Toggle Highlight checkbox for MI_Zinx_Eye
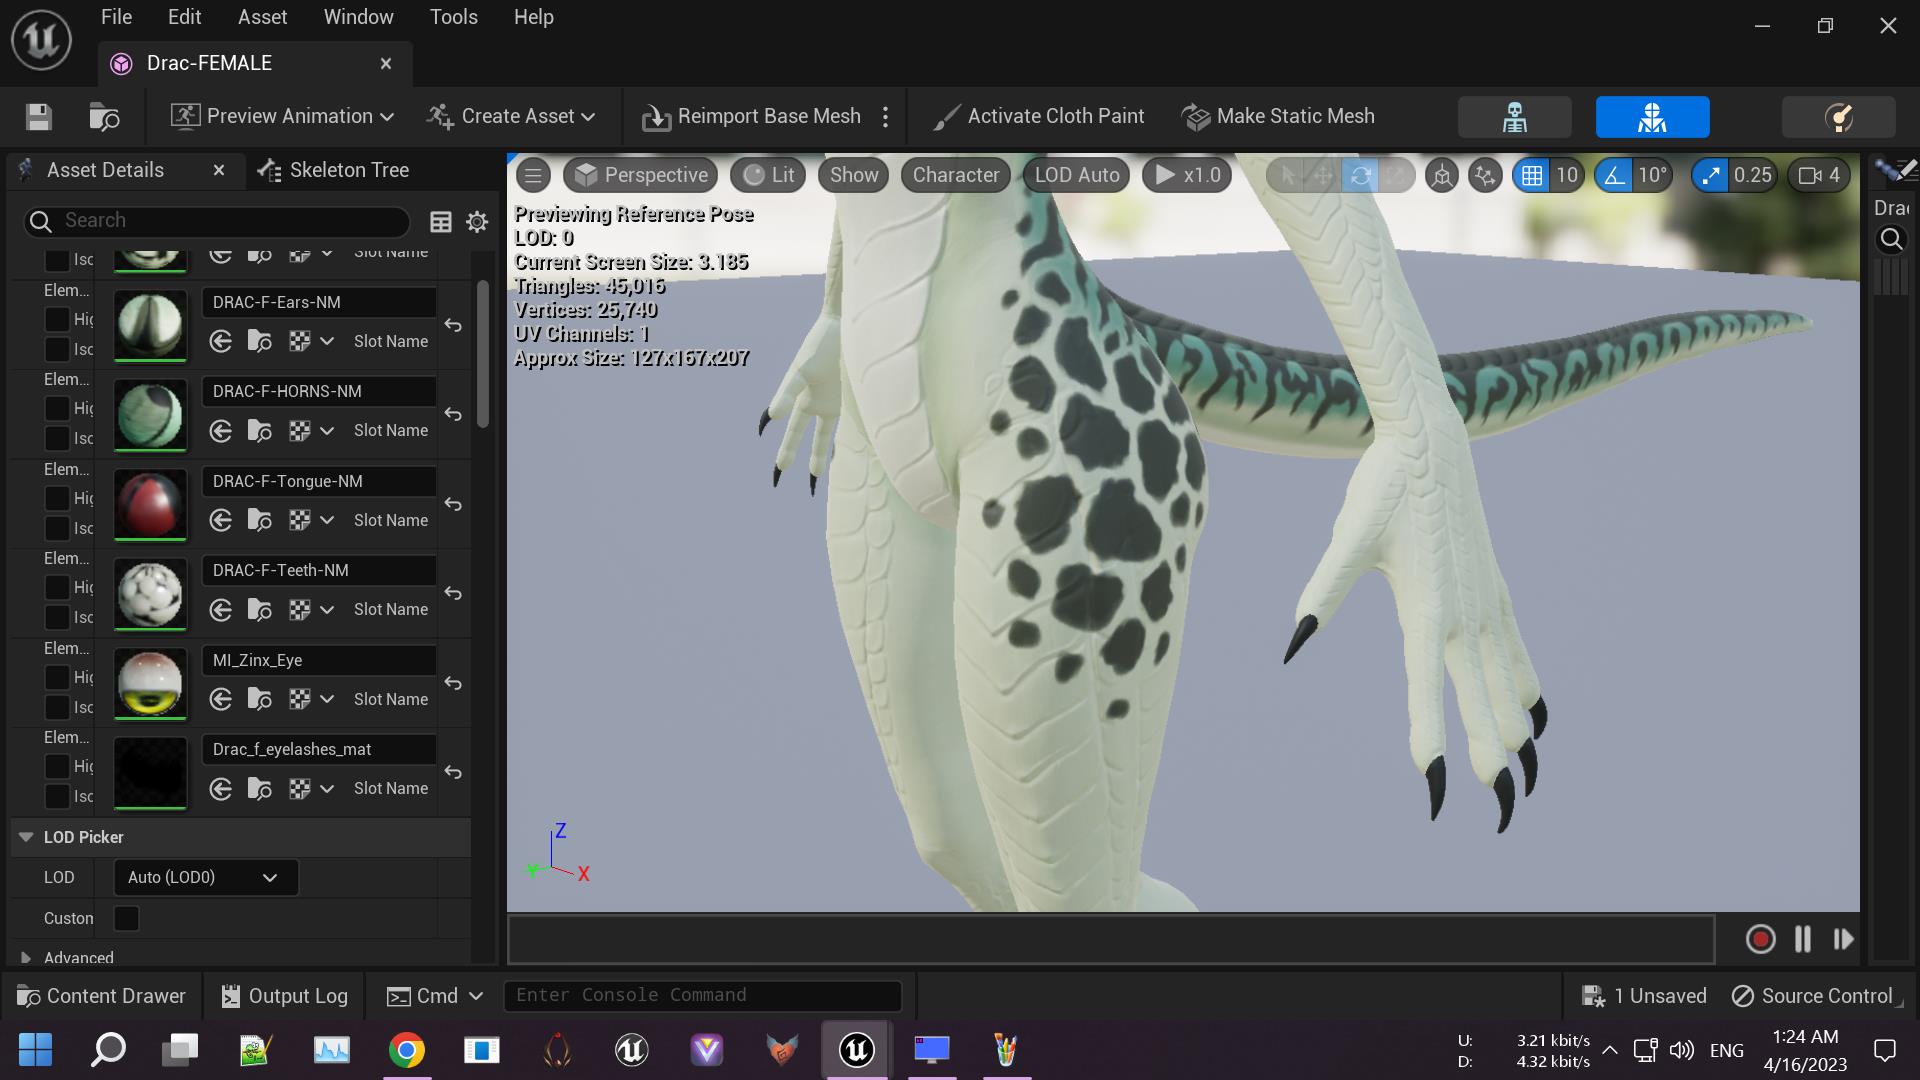Screen dimensions: 1920x1080 (x=57, y=677)
